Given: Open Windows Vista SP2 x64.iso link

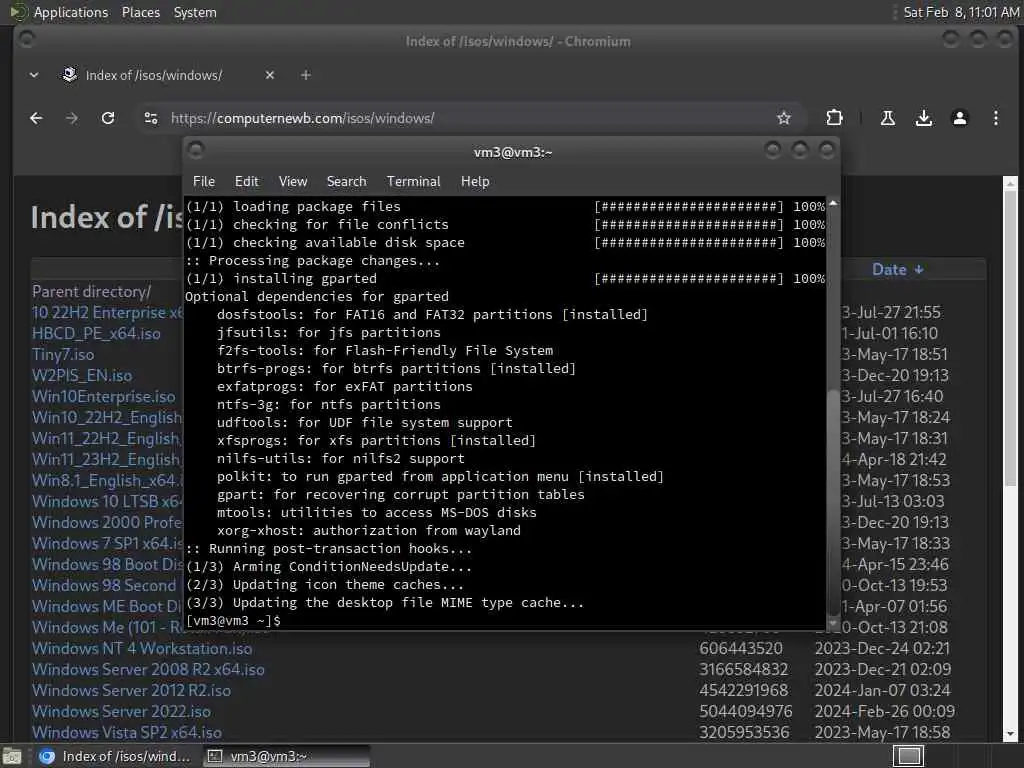Looking at the screenshot, I should click(x=127, y=731).
